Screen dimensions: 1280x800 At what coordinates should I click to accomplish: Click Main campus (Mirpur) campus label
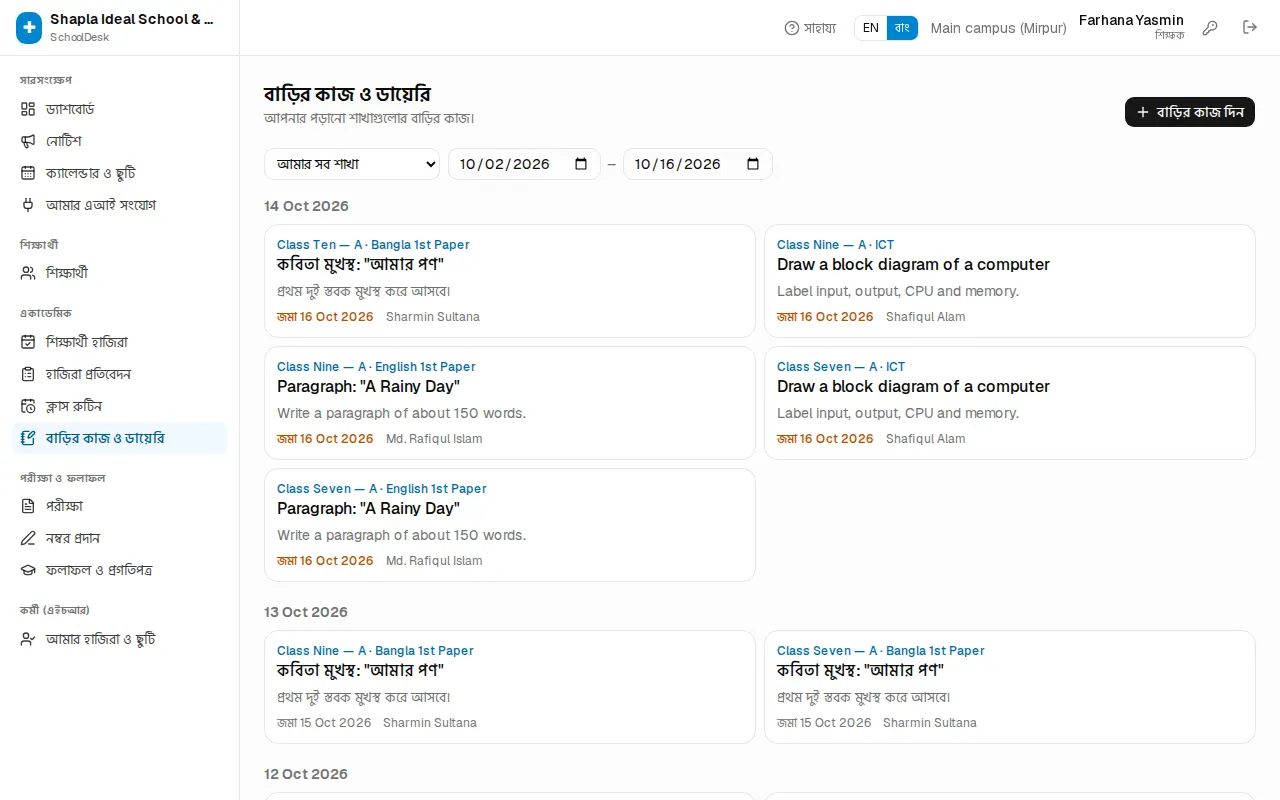(x=998, y=28)
